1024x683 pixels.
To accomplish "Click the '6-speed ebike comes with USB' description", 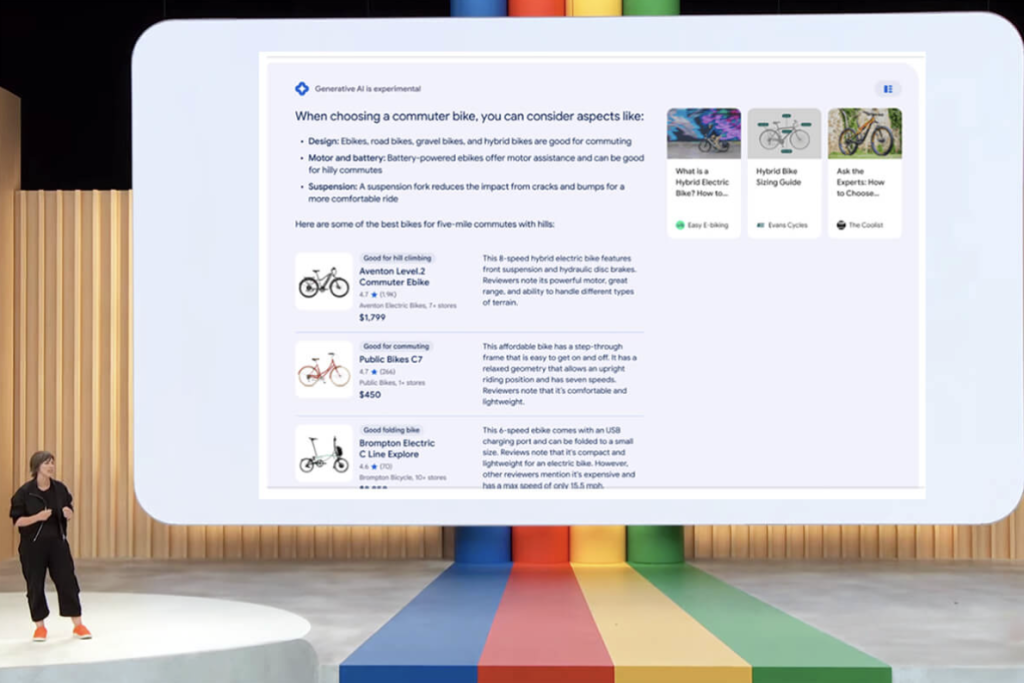I will tap(558, 458).
